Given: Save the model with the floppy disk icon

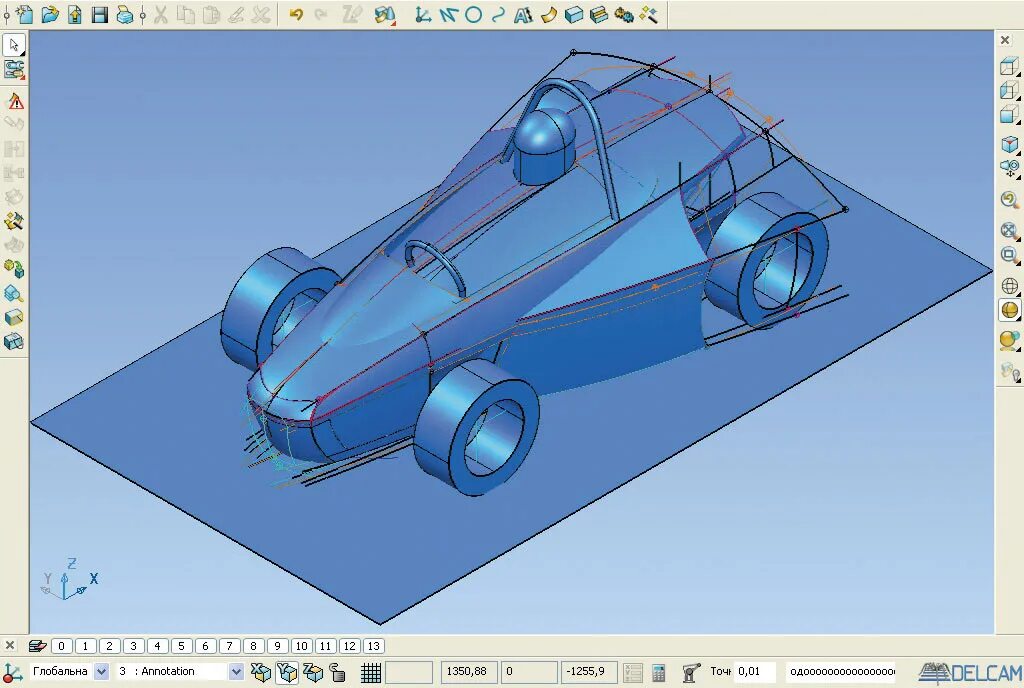Looking at the screenshot, I should [99, 14].
